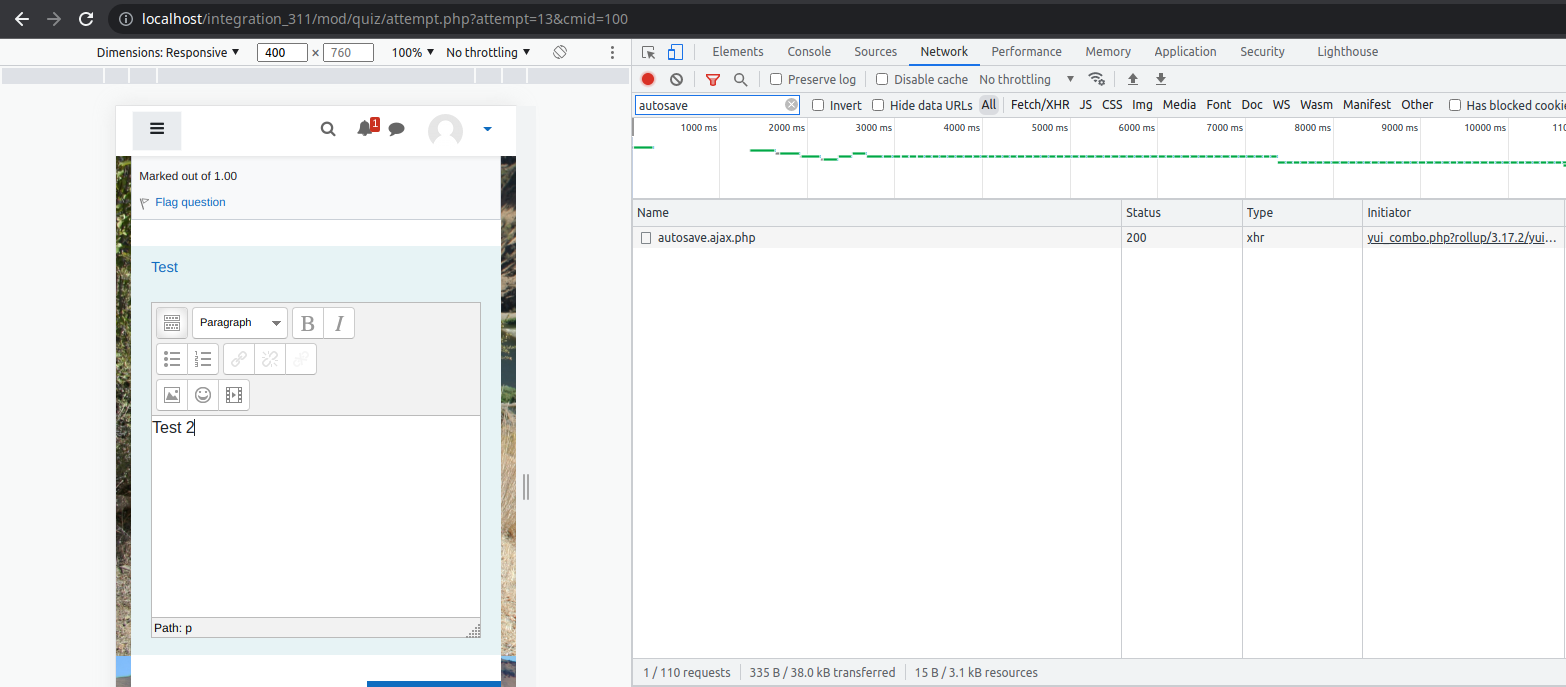The image size is (1566, 687).
Task: Open network search magnifier
Action: click(x=740, y=79)
